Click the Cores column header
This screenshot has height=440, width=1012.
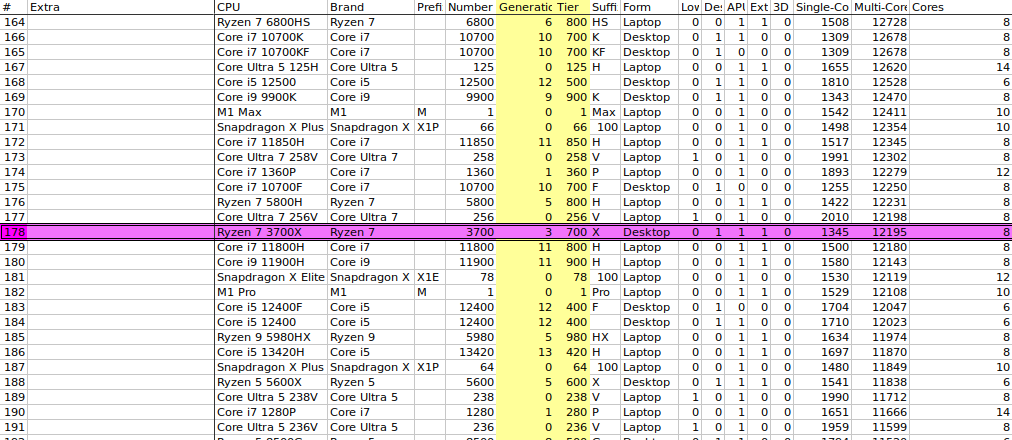pos(960,7)
